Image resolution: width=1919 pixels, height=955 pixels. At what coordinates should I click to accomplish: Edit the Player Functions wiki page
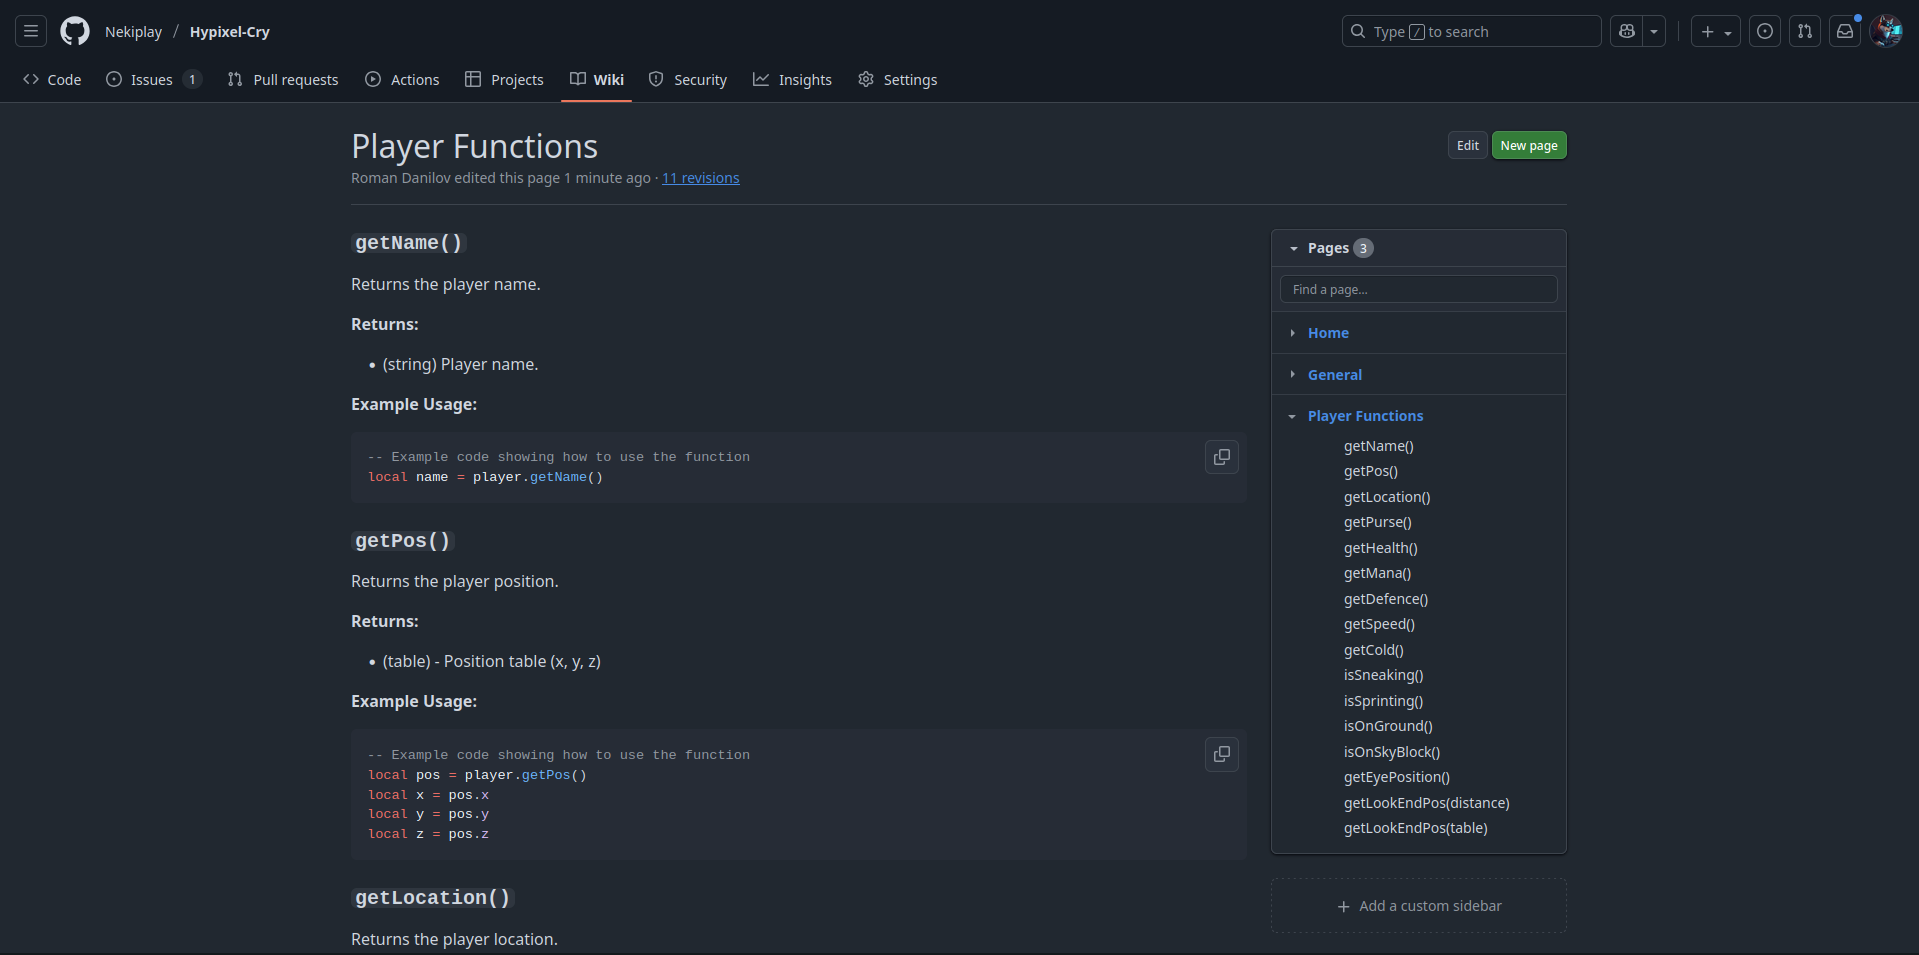pos(1467,145)
